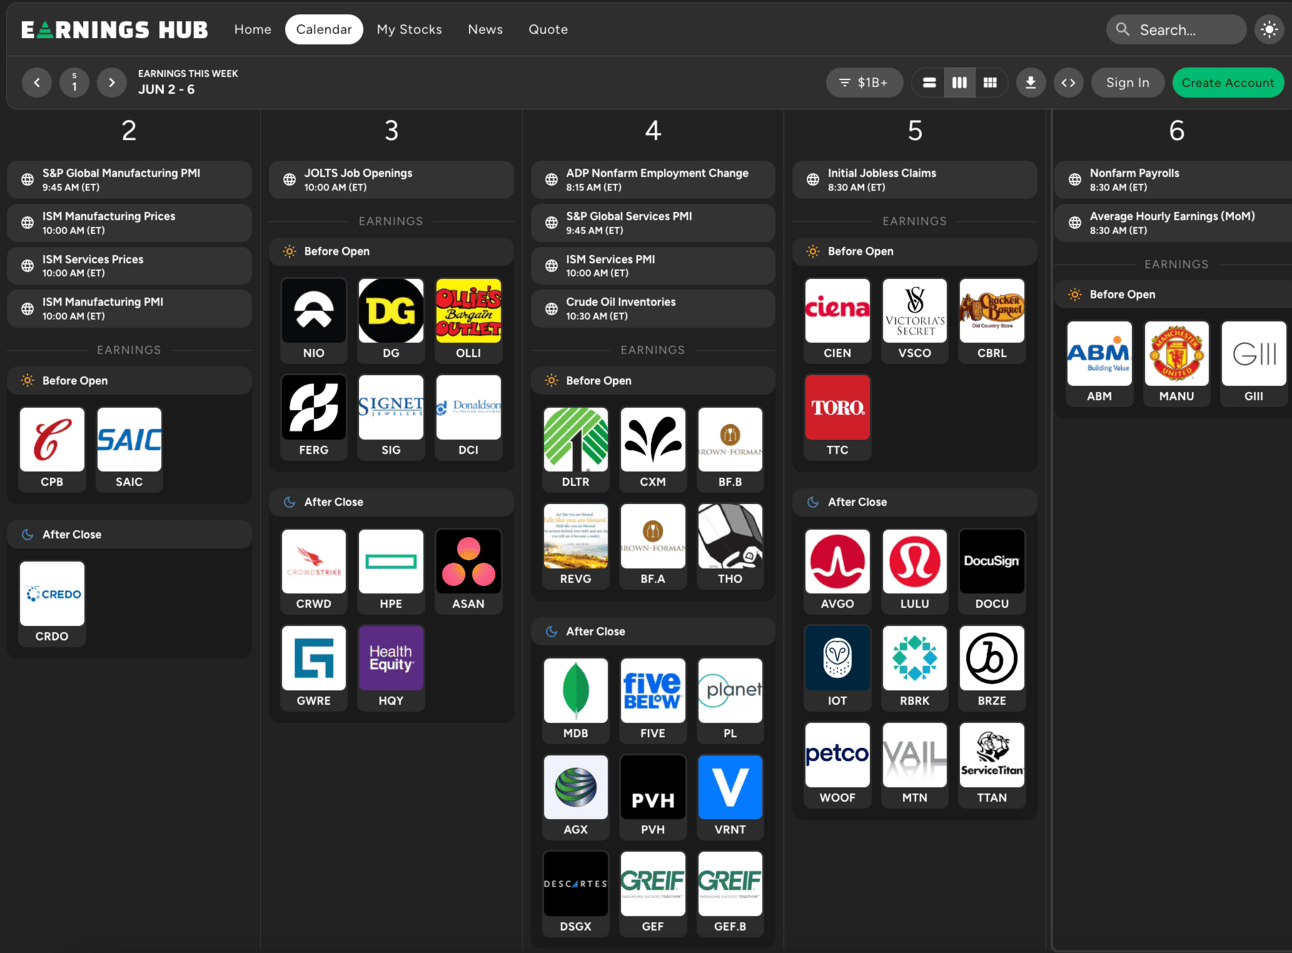
Task: Open the PVH earnings card
Action: click(x=653, y=797)
